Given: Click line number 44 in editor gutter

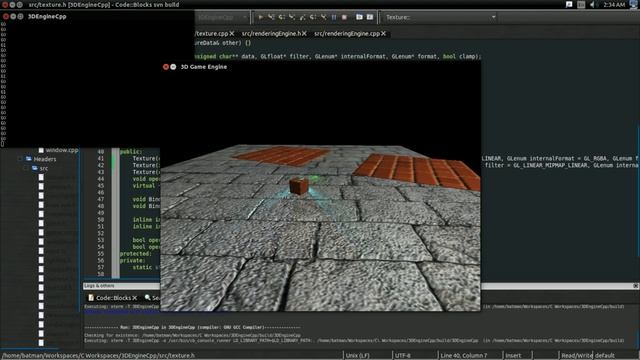Looking at the screenshot, I should coord(100,179).
